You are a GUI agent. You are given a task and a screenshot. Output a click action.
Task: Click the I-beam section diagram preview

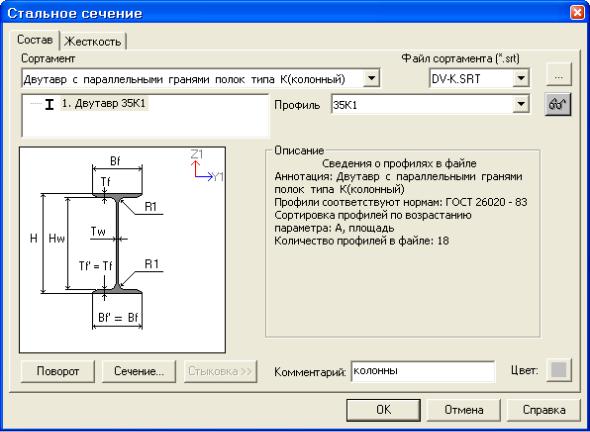(122, 249)
